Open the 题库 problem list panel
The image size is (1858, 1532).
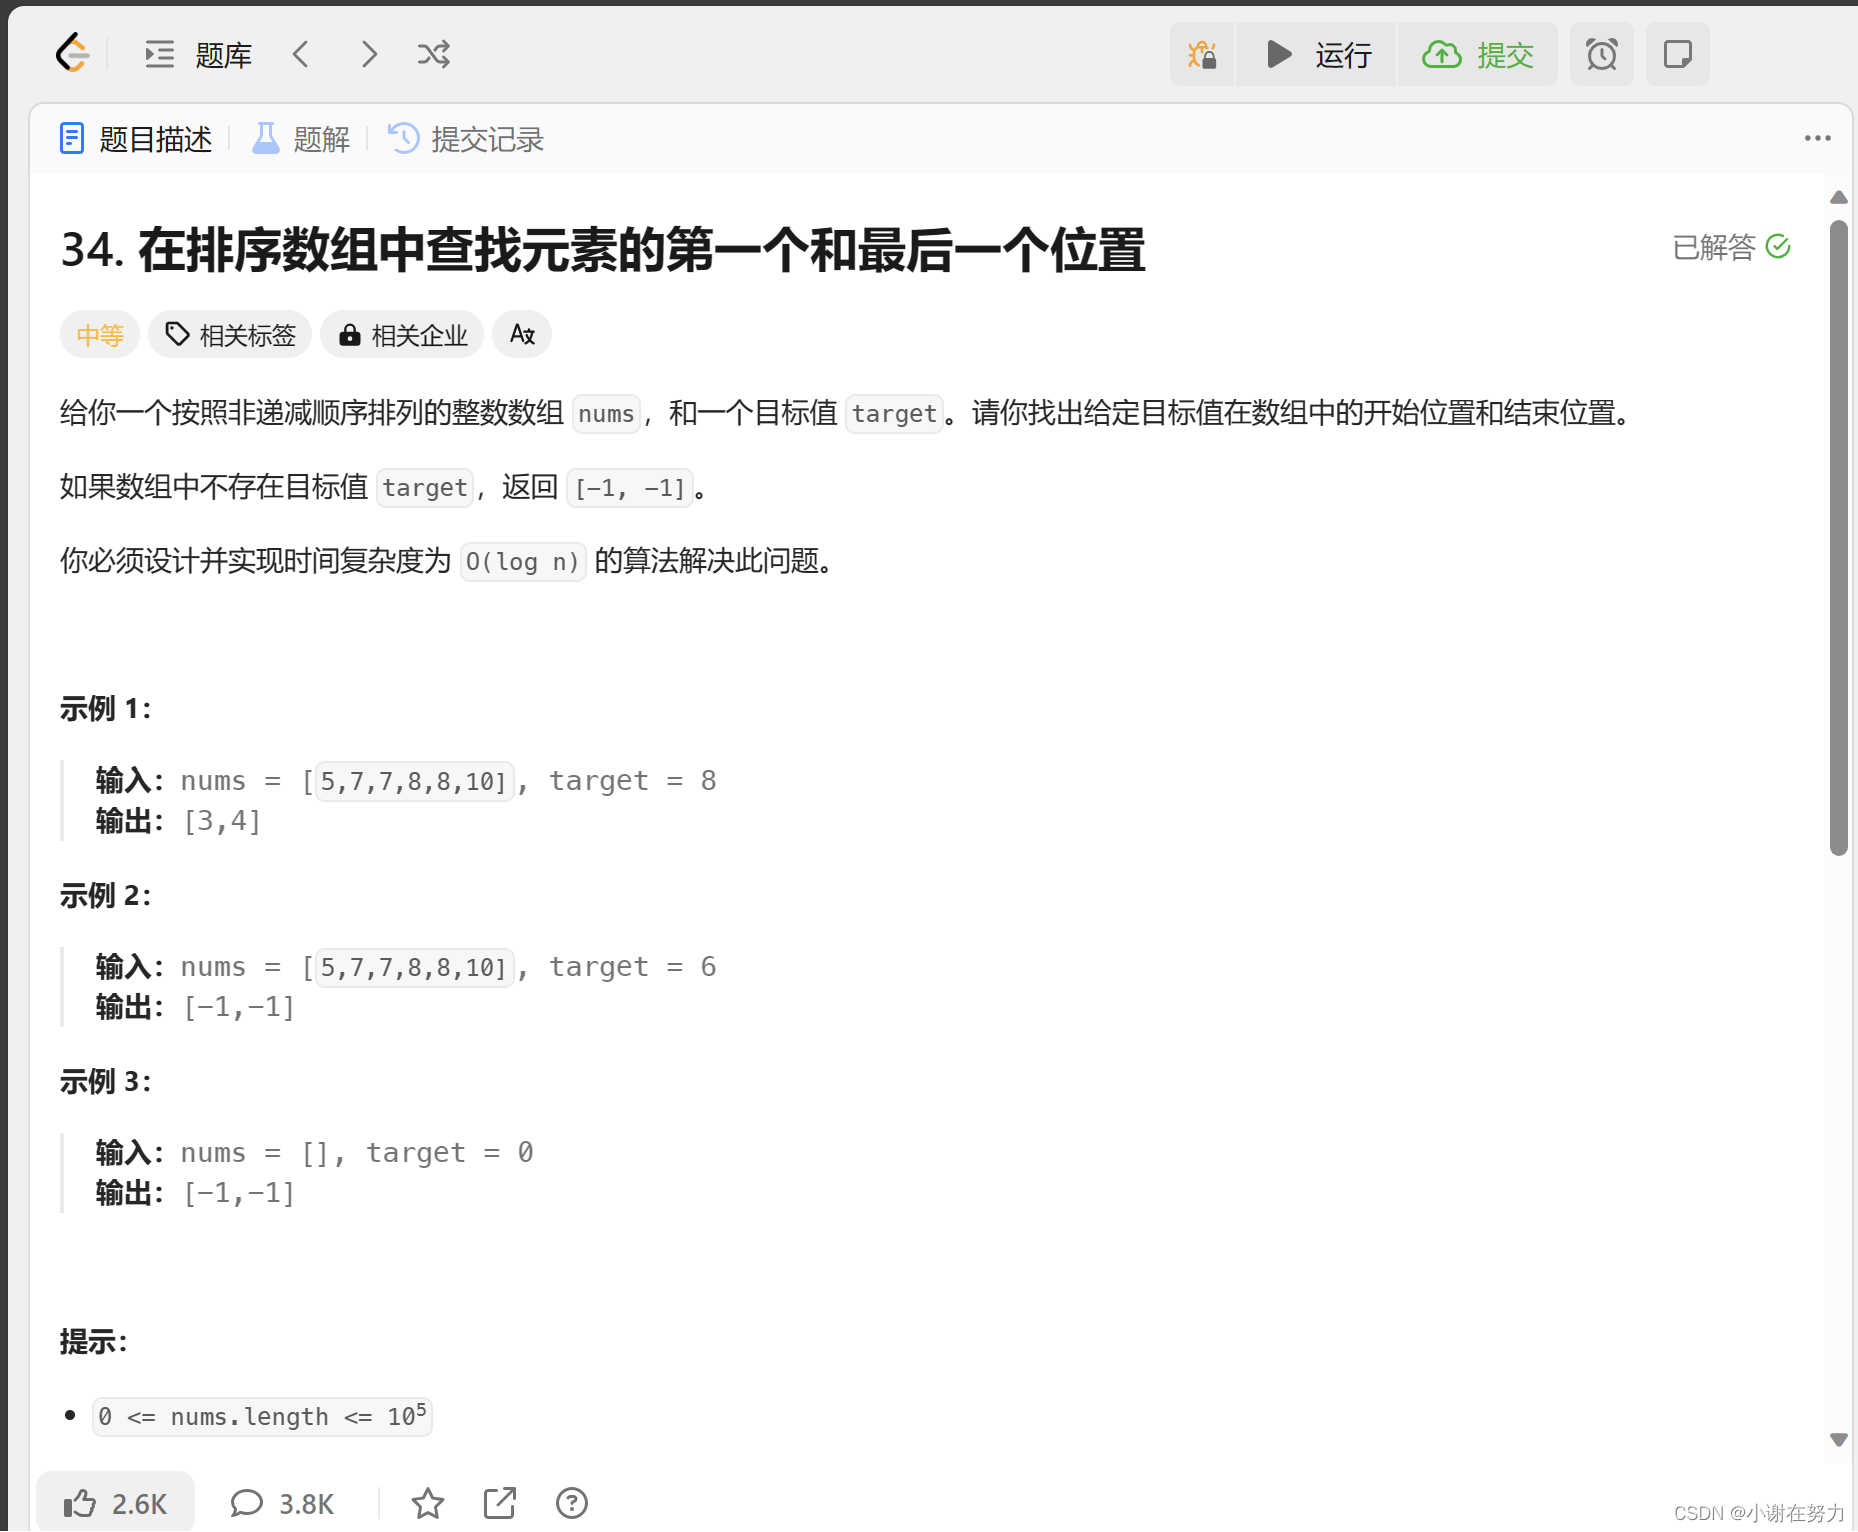198,54
